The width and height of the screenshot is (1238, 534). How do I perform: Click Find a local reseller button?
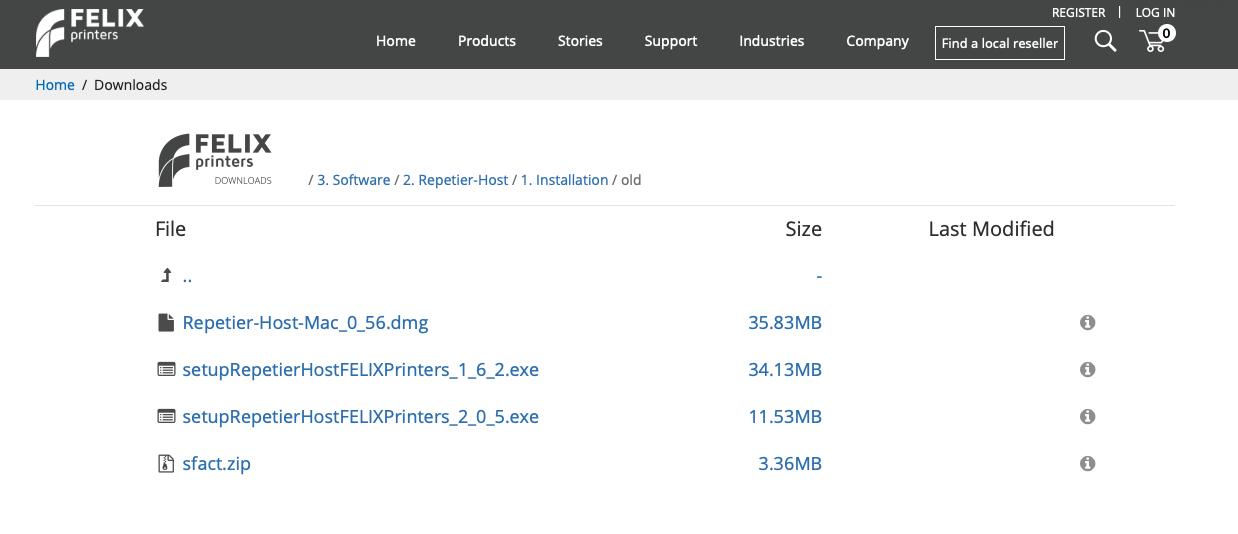click(1000, 43)
